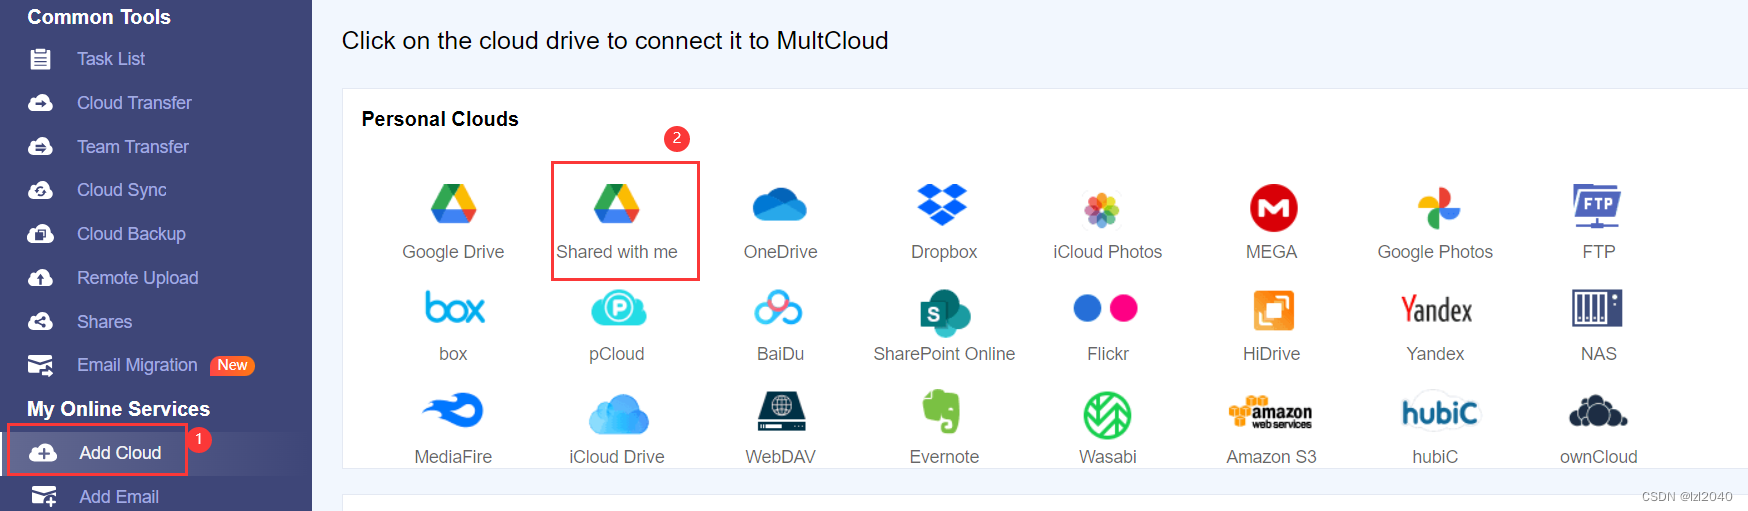
Task: Choose the Shared with me drive icon
Action: point(617,204)
